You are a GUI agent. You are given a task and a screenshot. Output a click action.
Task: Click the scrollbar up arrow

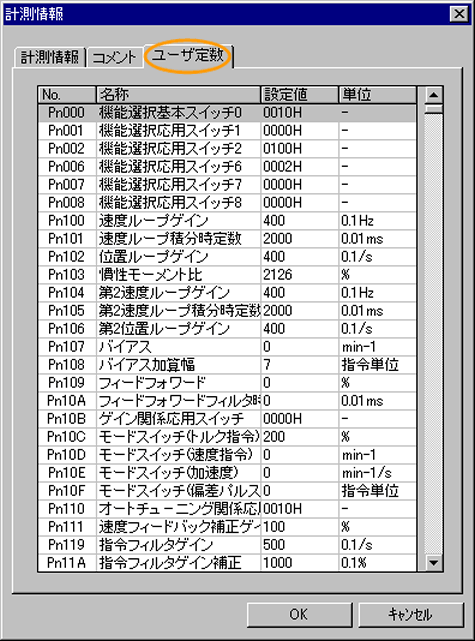click(x=433, y=95)
